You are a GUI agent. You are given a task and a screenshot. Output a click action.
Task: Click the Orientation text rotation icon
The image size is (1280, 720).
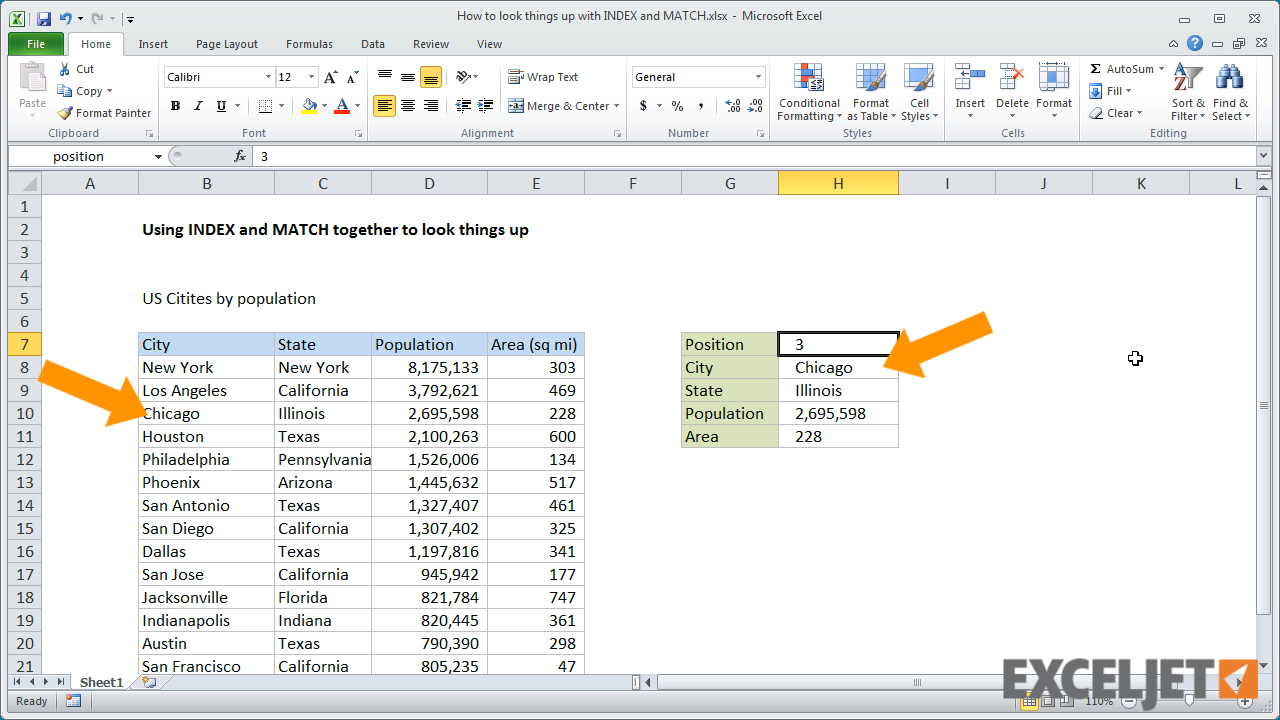tap(465, 77)
